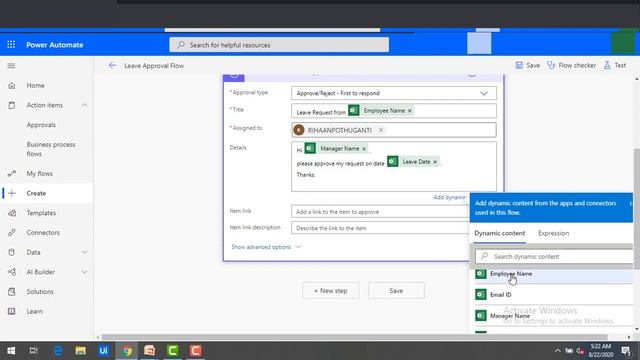
Task: Click the Templates icon
Action: [12, 213]
